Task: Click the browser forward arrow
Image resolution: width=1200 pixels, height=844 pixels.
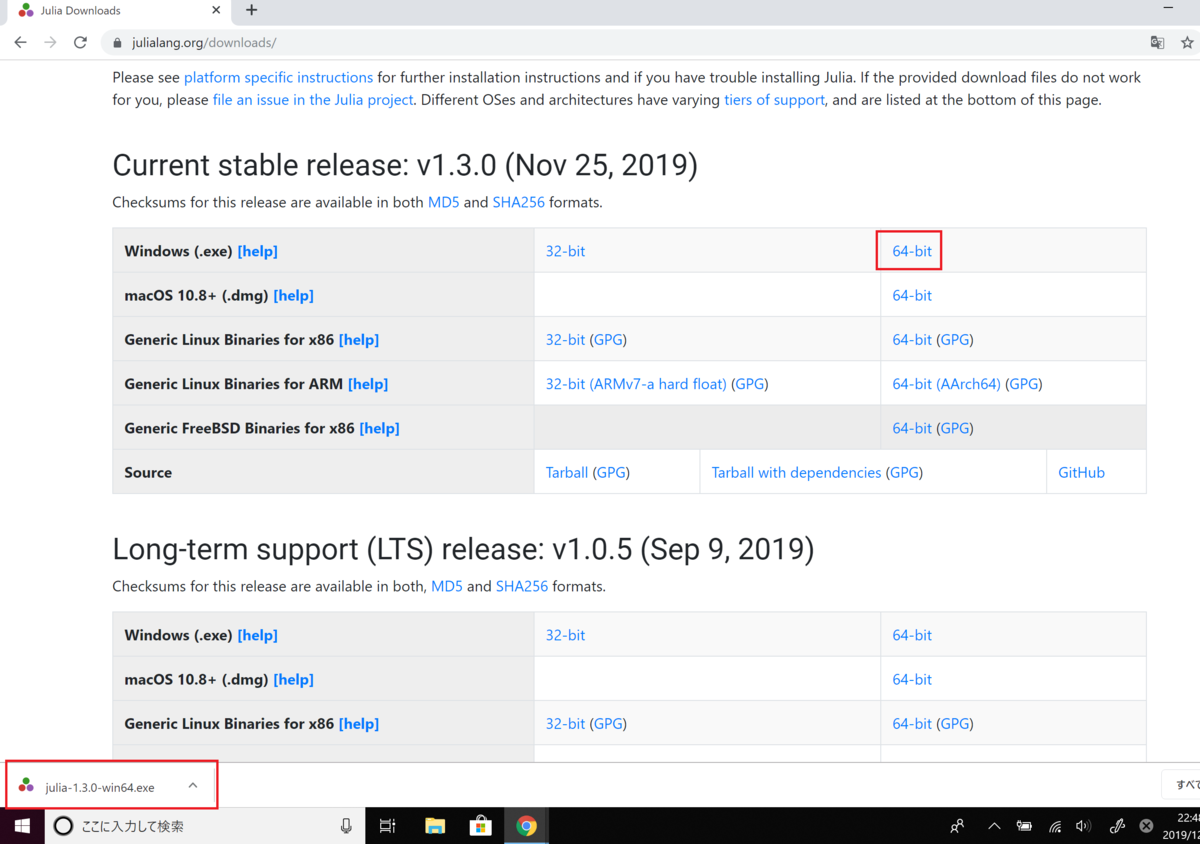Action: (50, 43)
